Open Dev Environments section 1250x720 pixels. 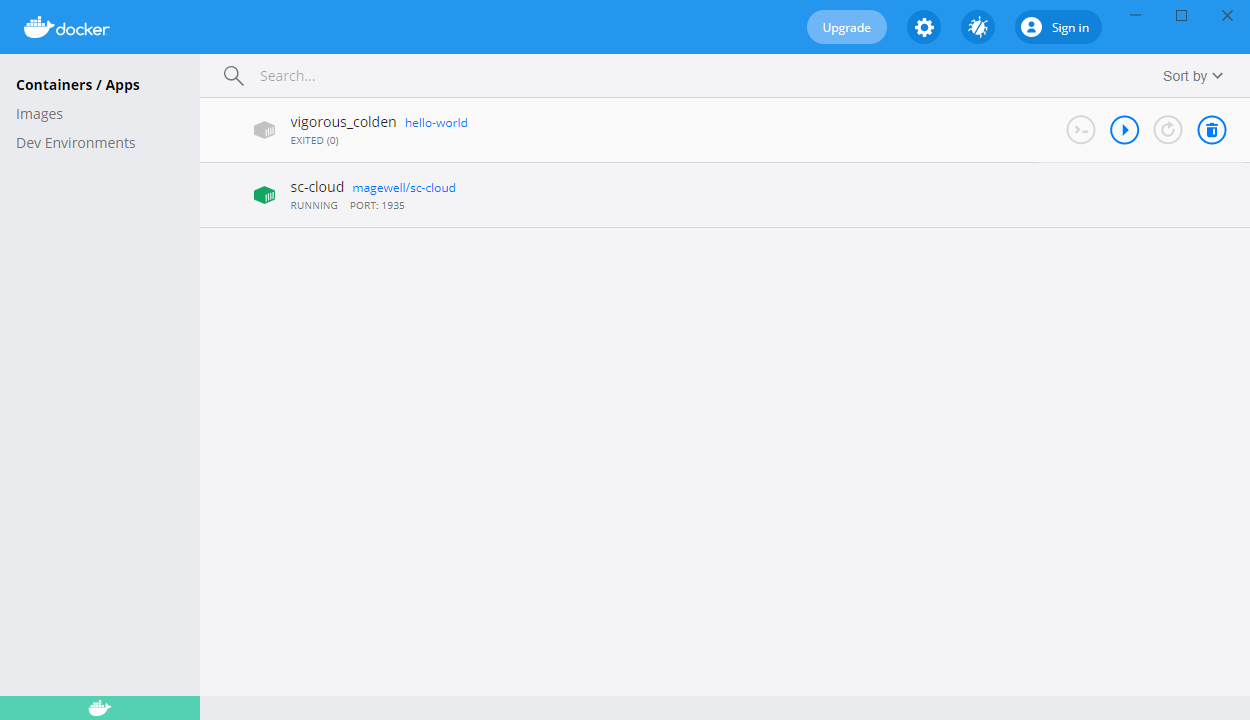click(x=75, y=142)
